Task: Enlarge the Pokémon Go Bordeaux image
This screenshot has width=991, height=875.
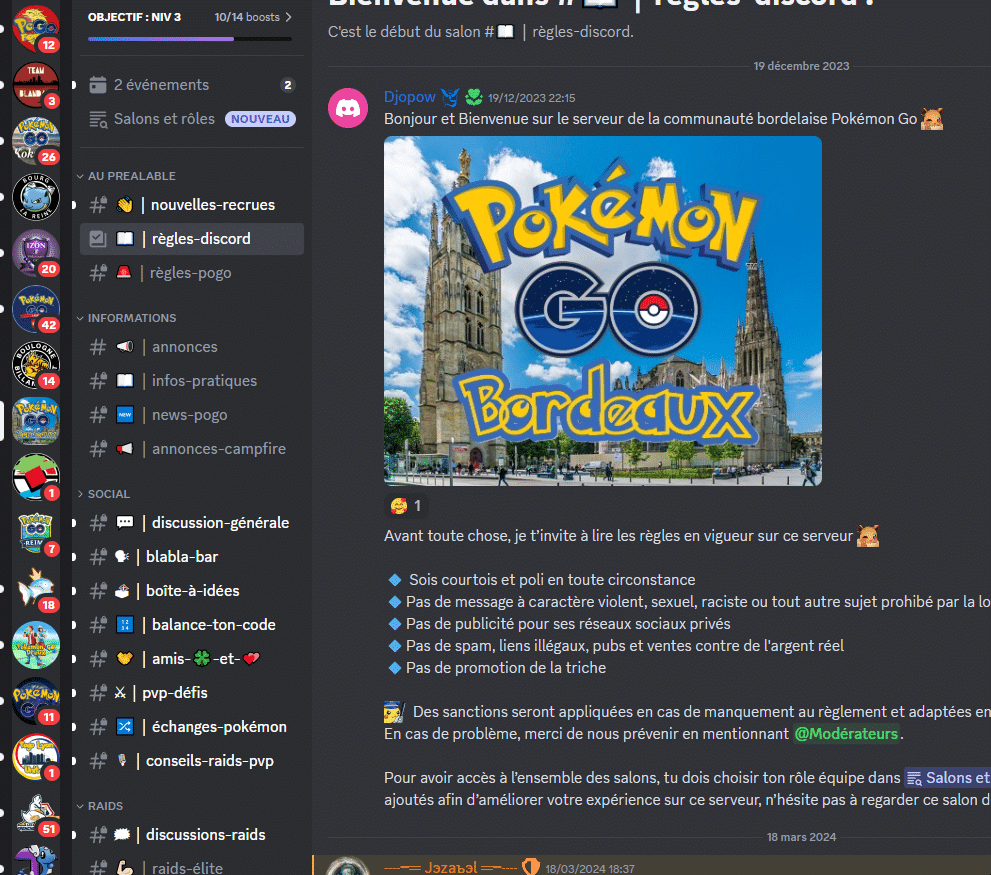Action: (x=603, y=311)
